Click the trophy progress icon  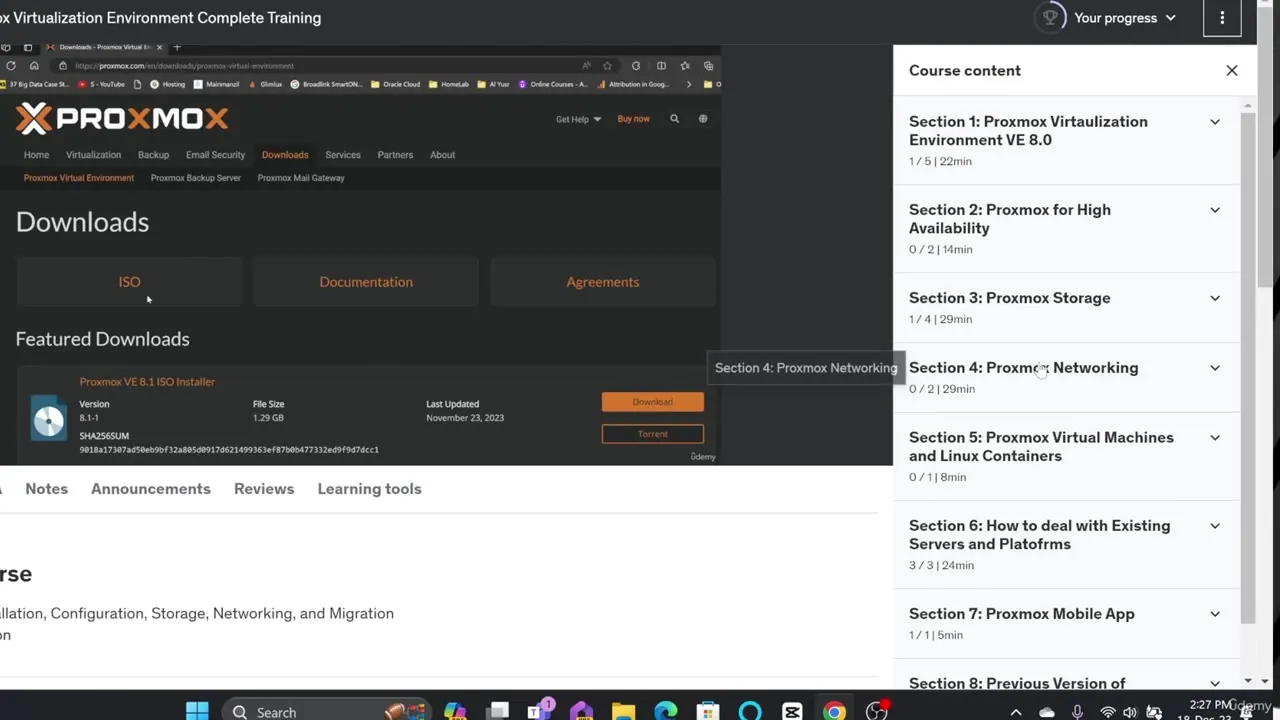tap(1050, 18)
